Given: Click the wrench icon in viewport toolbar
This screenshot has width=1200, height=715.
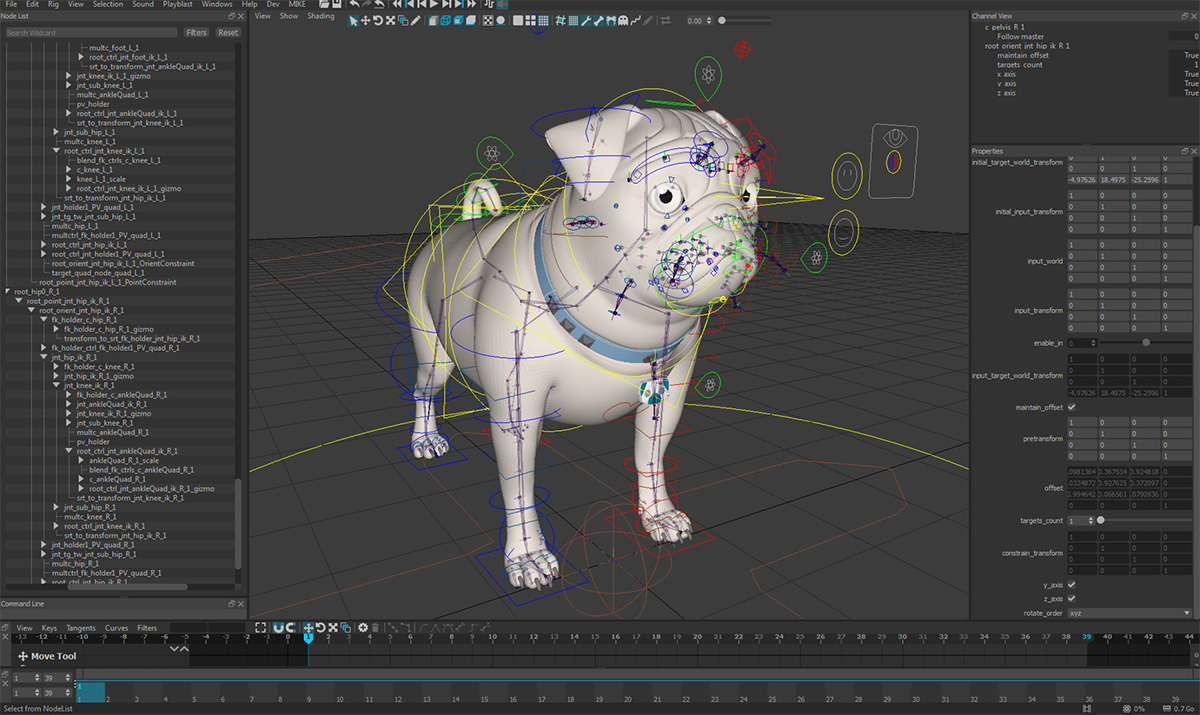Looking at the screenshot, I should coord(585,20).
